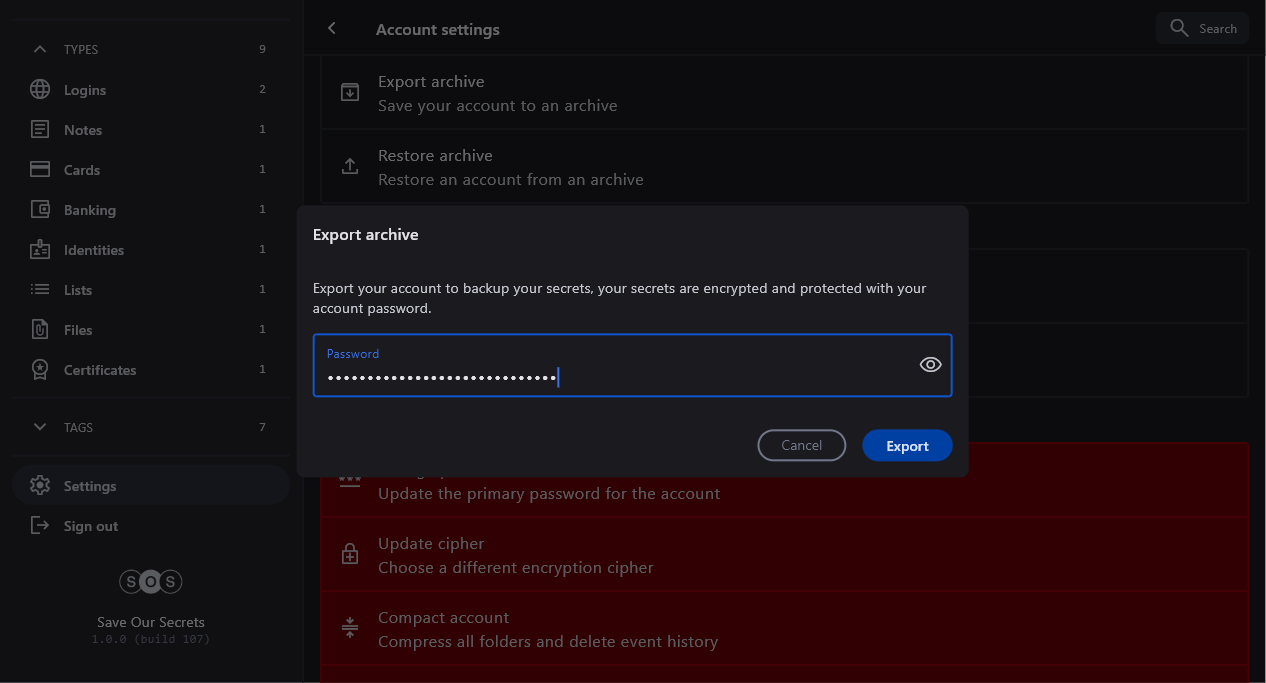Click the Notes icon in sidebar
The image size is (1266, 683).
(x=40, y=130)
